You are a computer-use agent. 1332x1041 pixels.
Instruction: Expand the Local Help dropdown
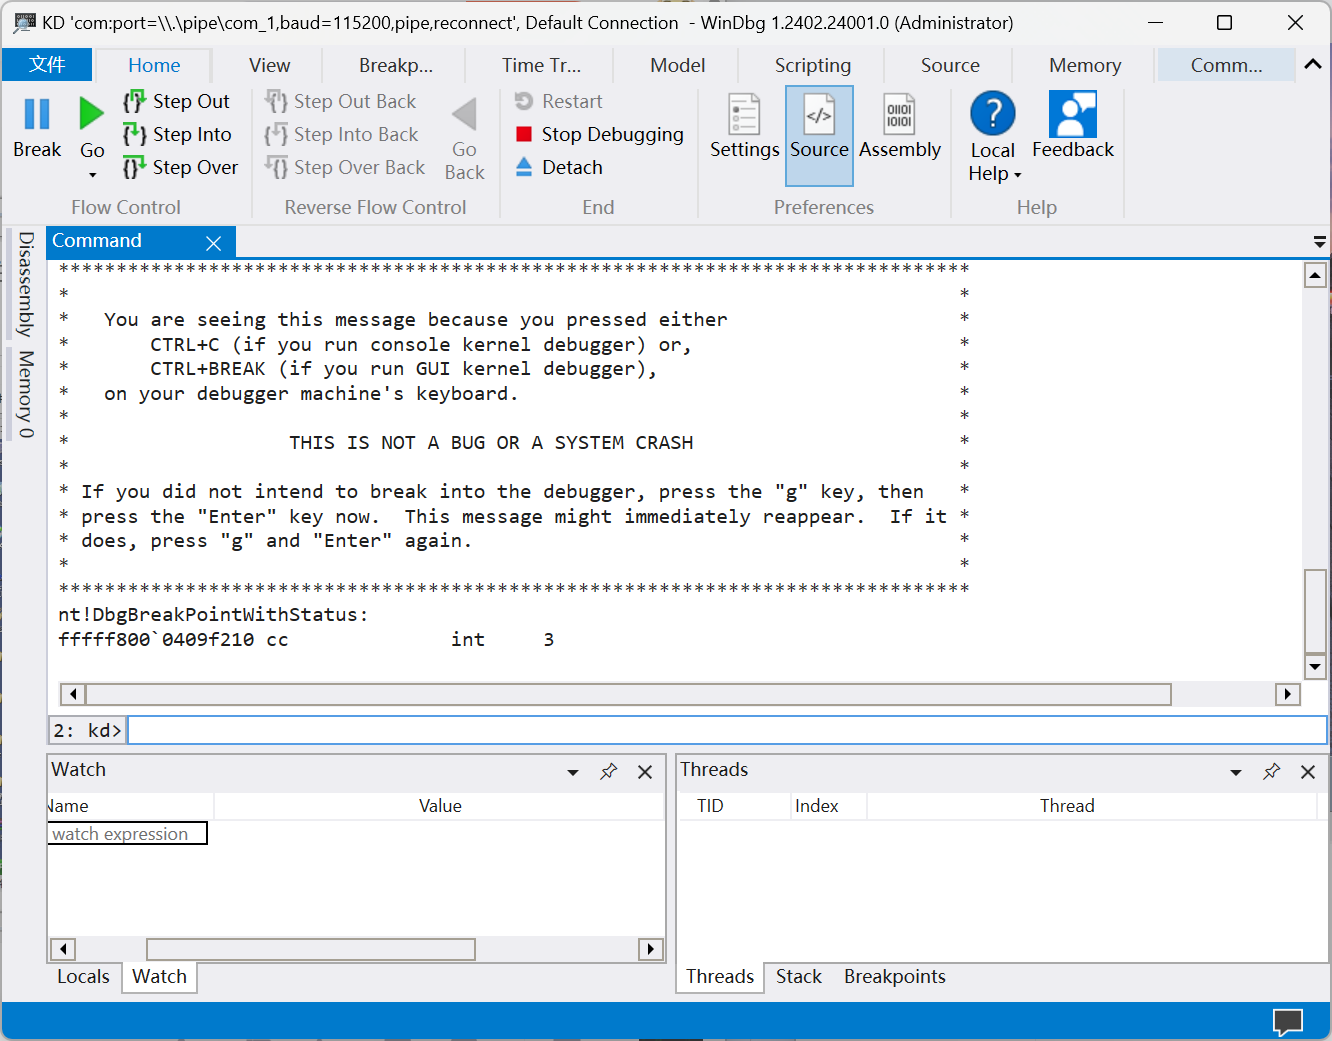(x=1017, y=175)
